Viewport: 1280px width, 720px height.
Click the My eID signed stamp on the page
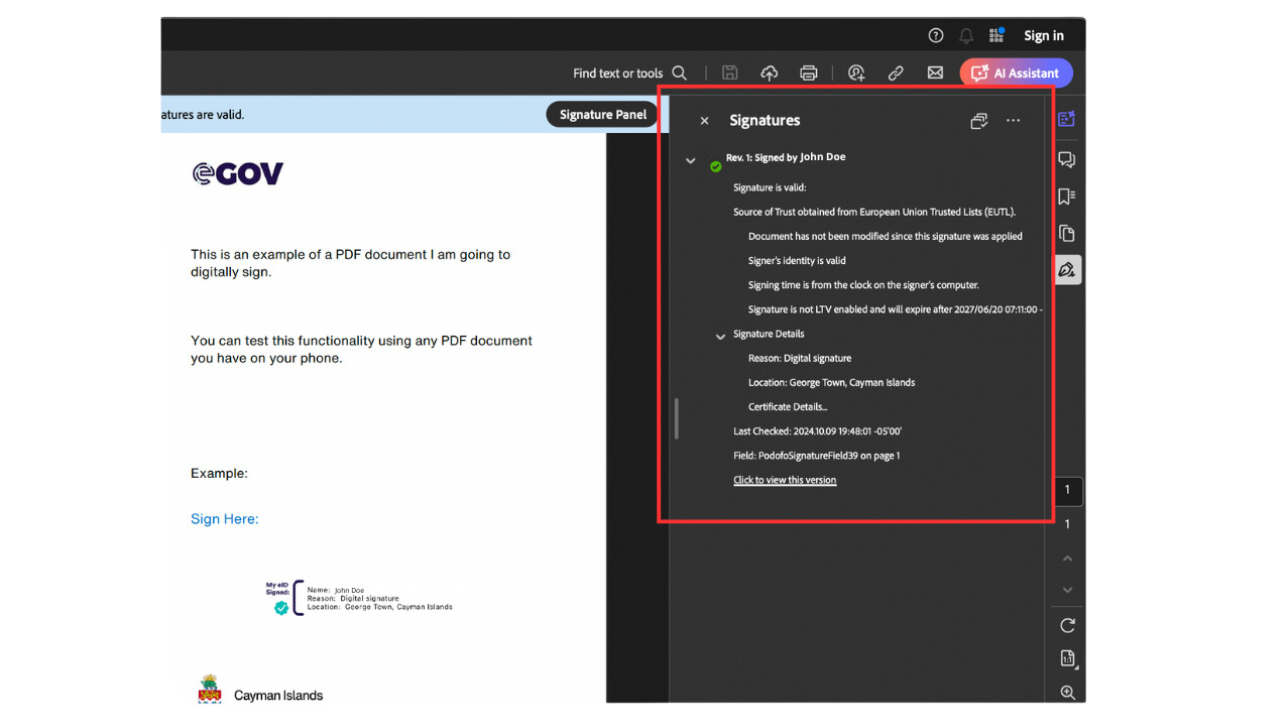coord(358,598)
